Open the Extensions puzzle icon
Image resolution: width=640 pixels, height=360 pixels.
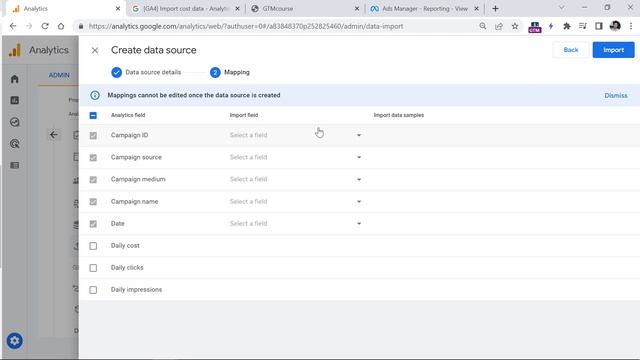tap(567, 26)
